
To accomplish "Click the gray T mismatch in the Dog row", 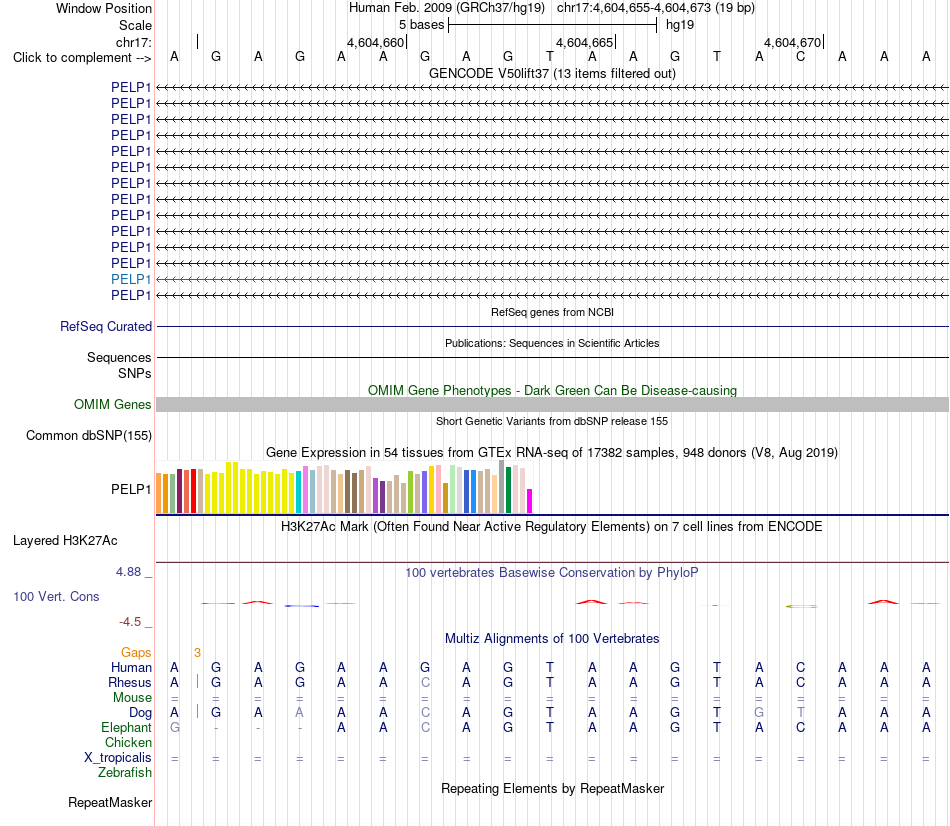I will (800, 713).
